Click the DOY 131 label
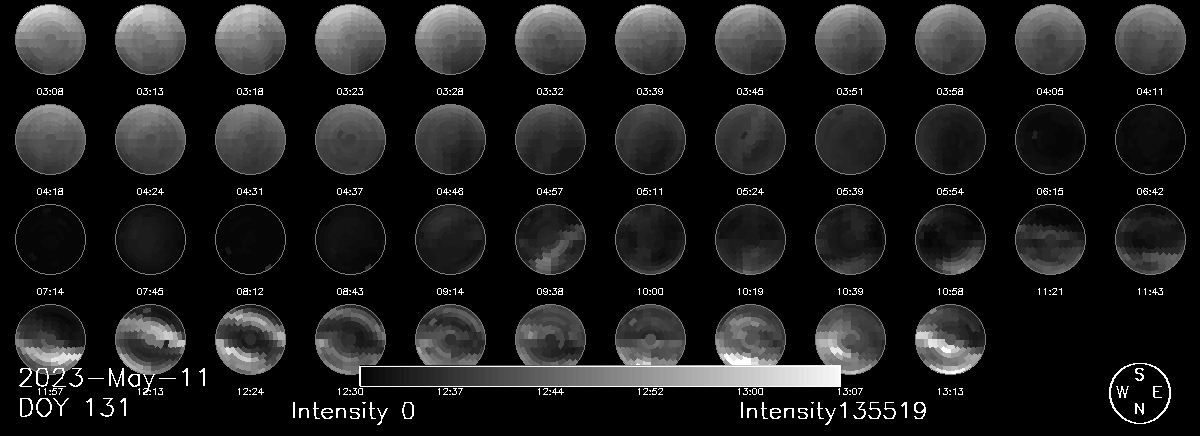1200x436 pixels. click(74, 409)
